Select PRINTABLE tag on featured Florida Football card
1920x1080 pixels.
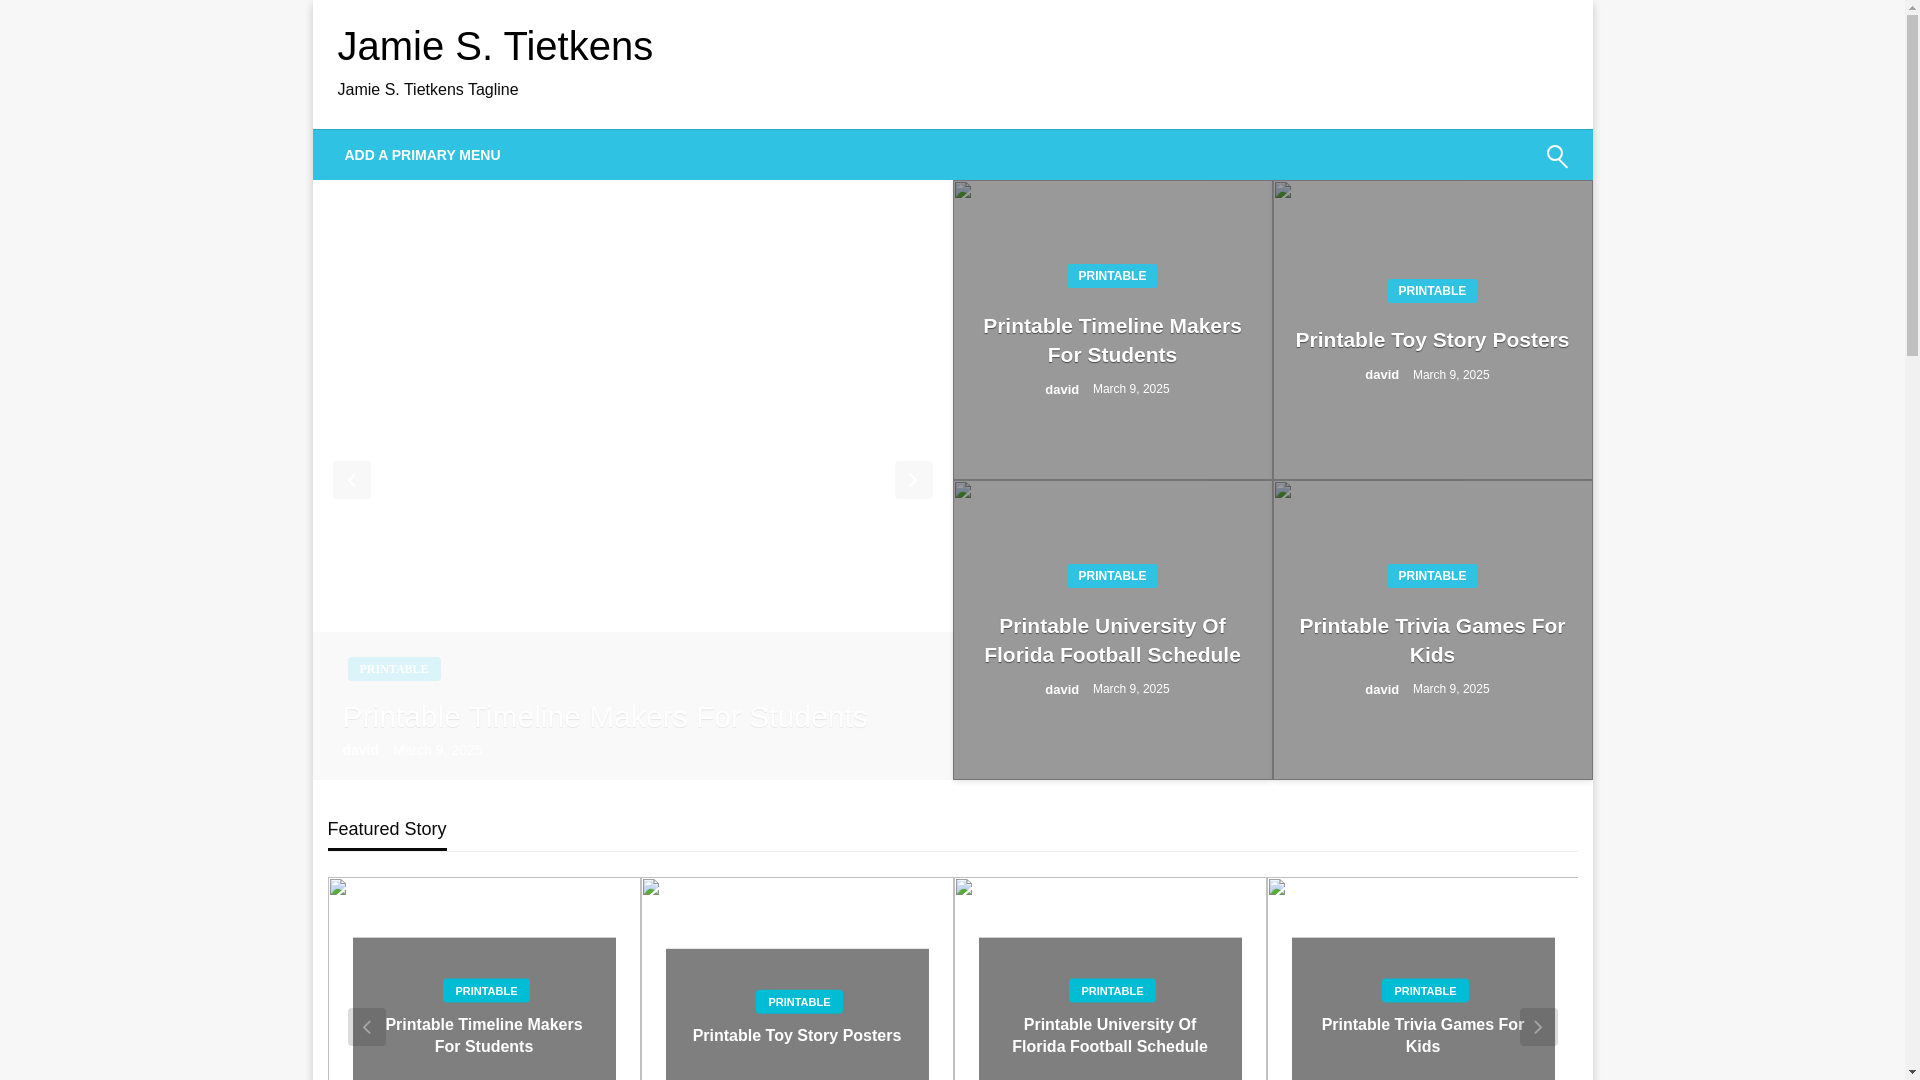(x=1112, y=991)
